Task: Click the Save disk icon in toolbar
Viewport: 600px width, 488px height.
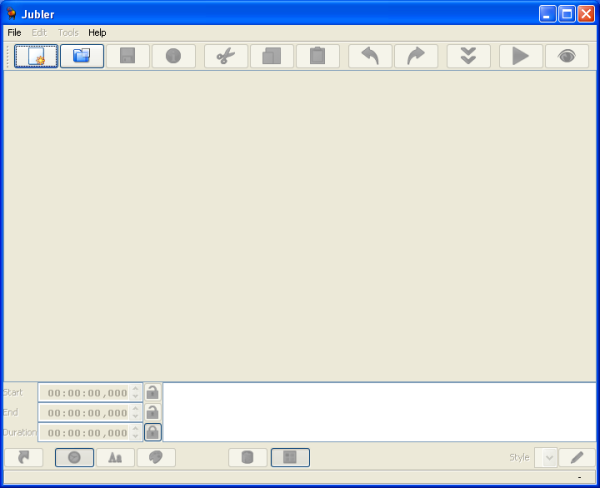Action: pos(128,56)
